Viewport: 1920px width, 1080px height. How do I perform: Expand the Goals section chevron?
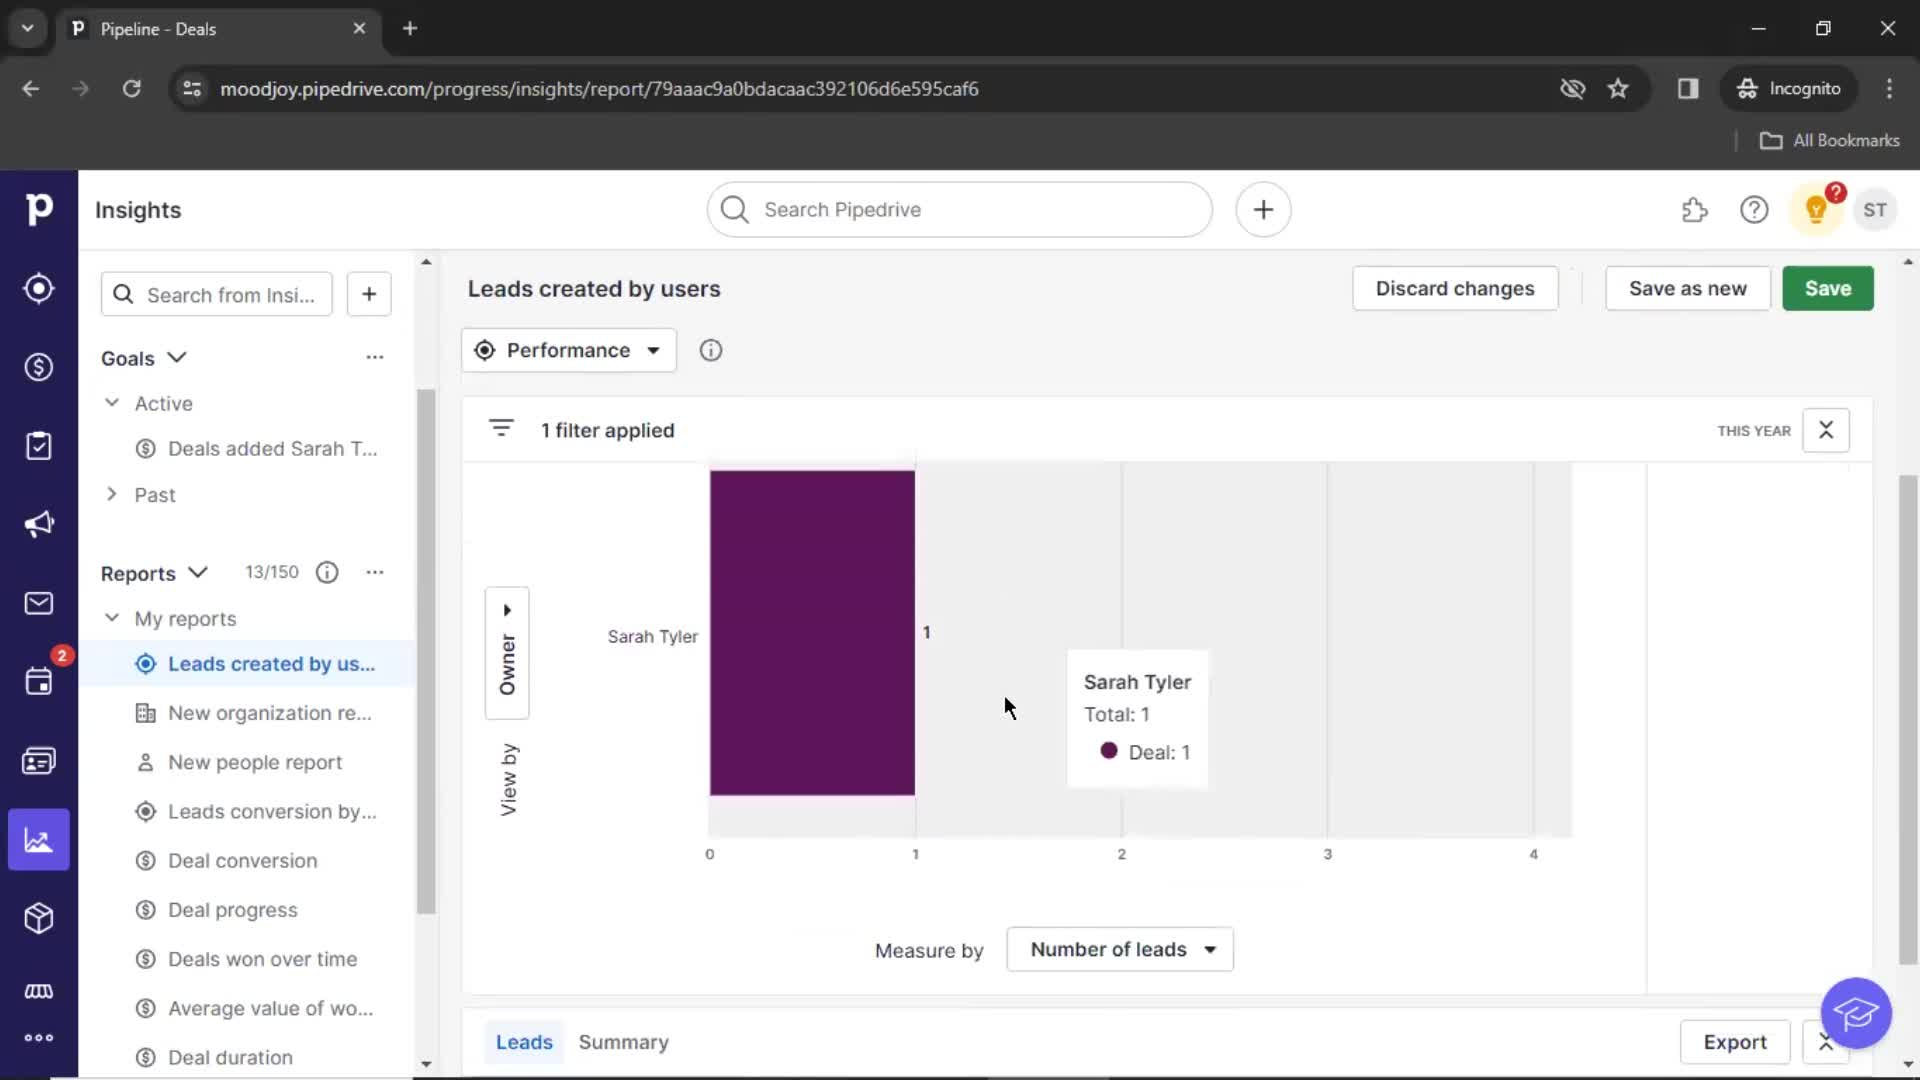point(177,357)
